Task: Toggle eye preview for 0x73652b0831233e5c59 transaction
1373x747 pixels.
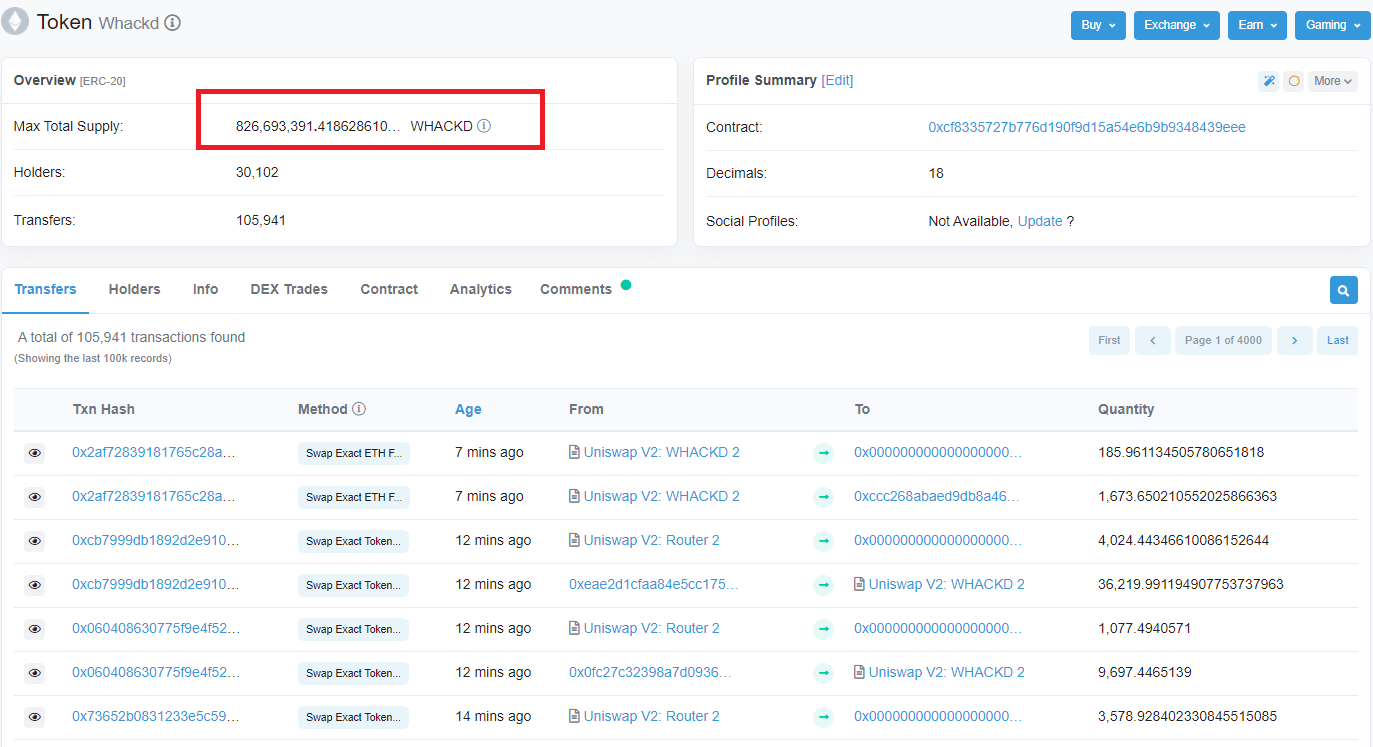Action: pyautogui.click(x=35, y=717)
